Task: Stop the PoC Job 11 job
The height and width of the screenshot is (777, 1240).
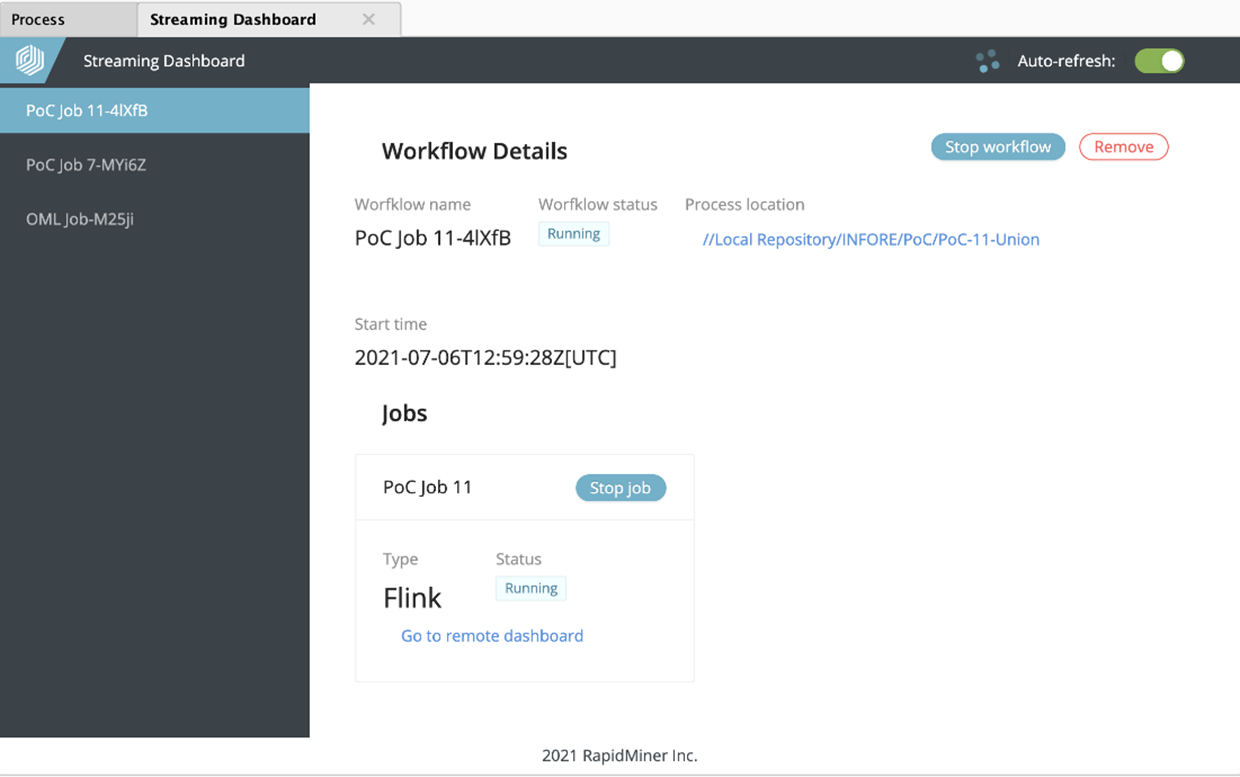Action: [x=620, y=488]
